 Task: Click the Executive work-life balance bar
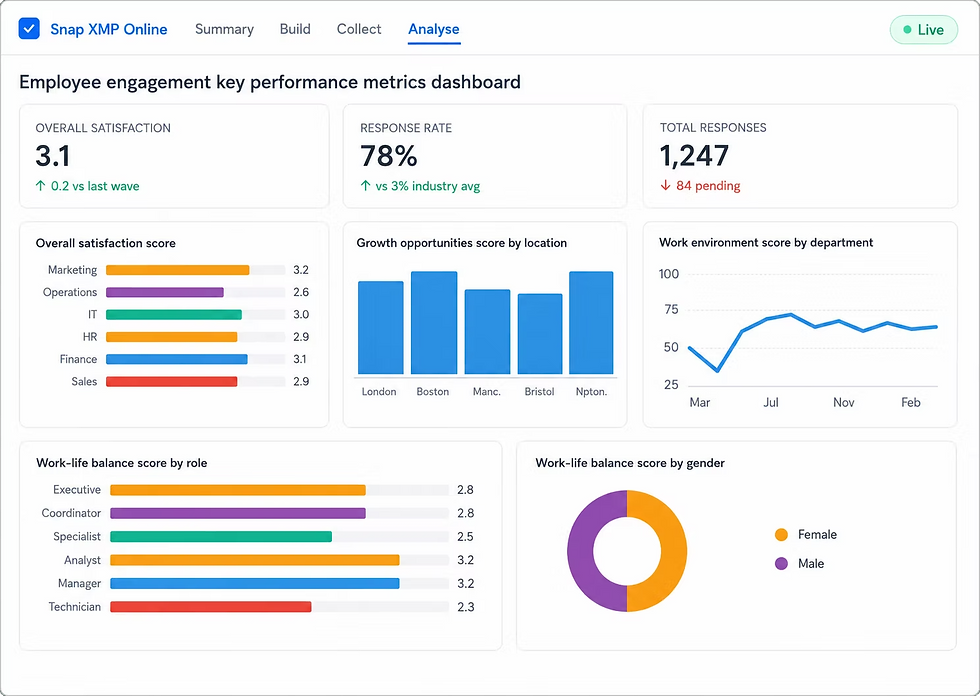[x=238, y=490]
